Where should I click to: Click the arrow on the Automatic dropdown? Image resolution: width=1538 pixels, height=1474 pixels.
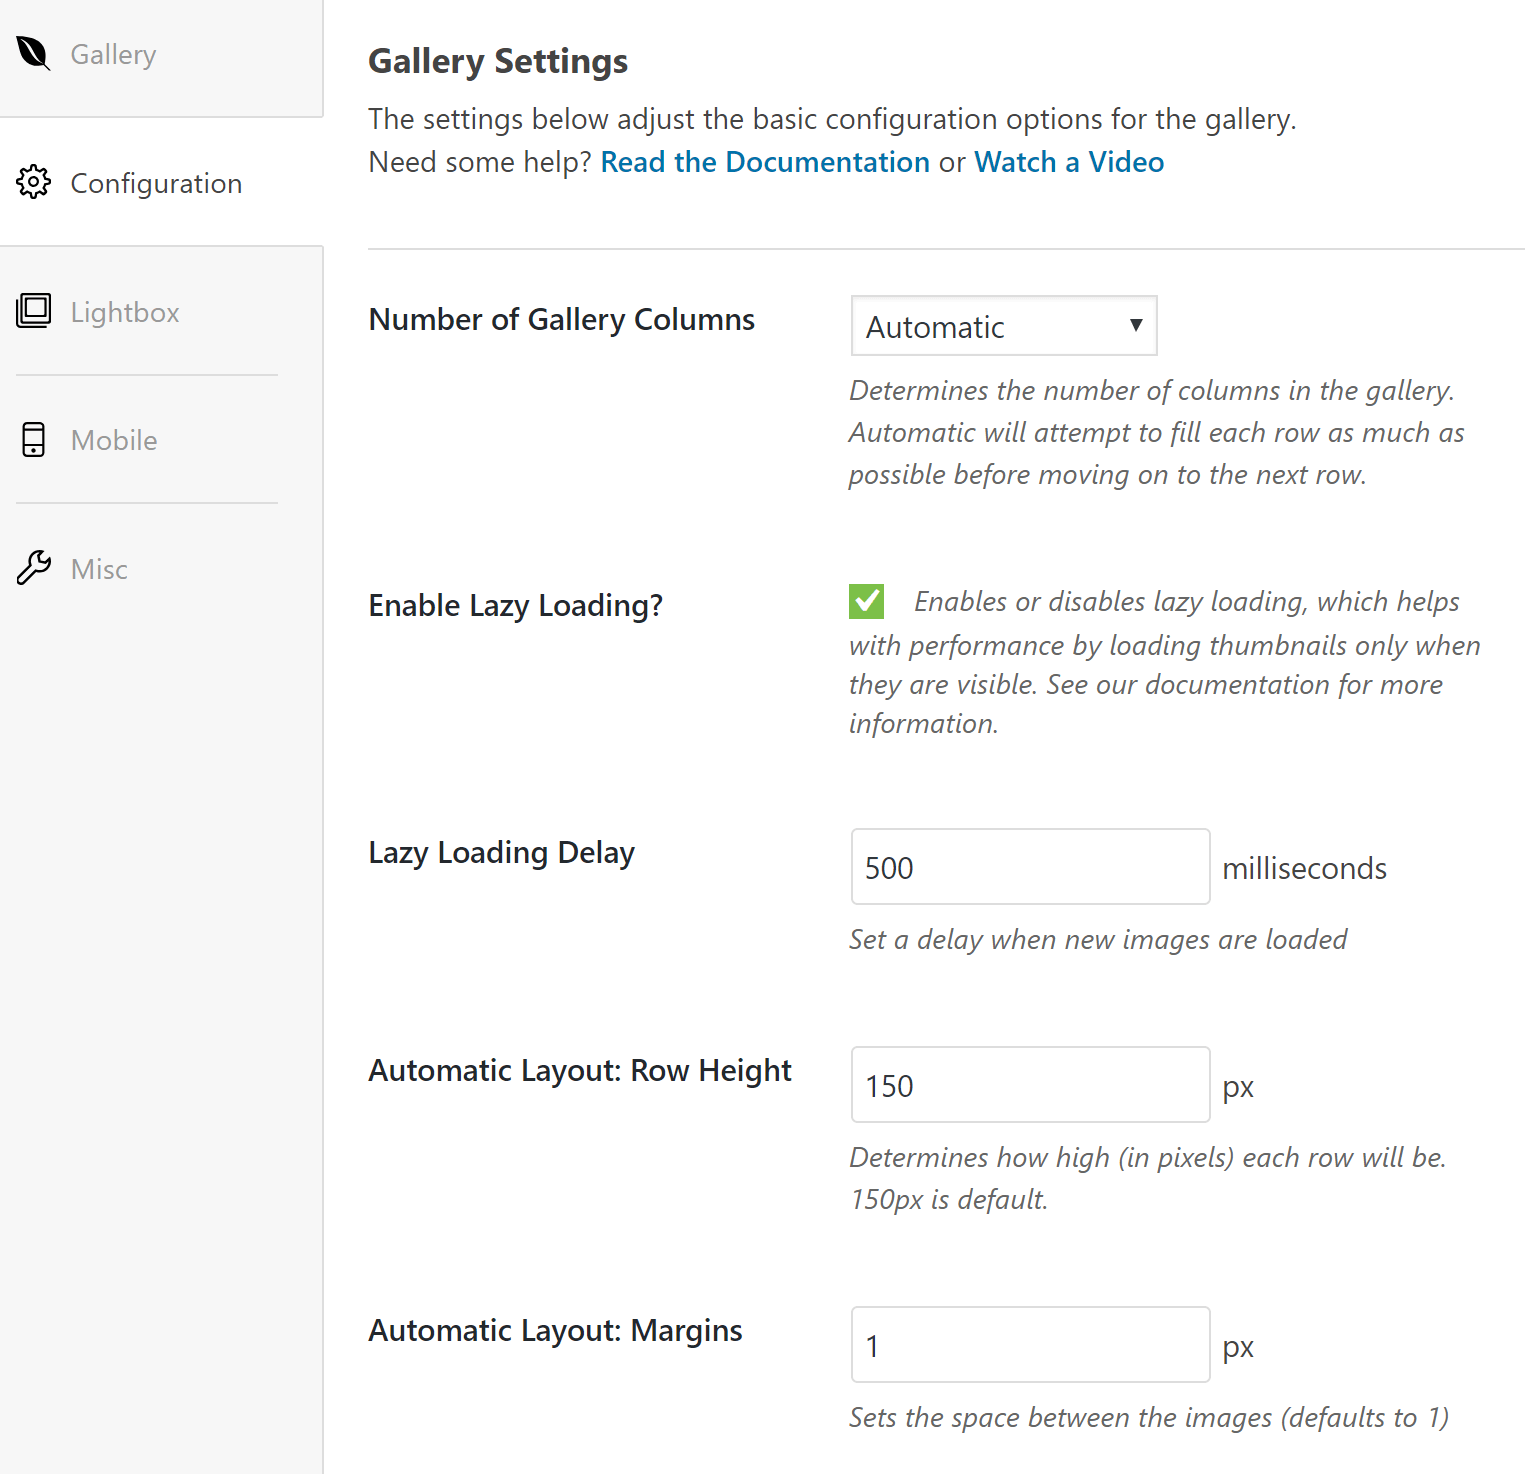1135,325
